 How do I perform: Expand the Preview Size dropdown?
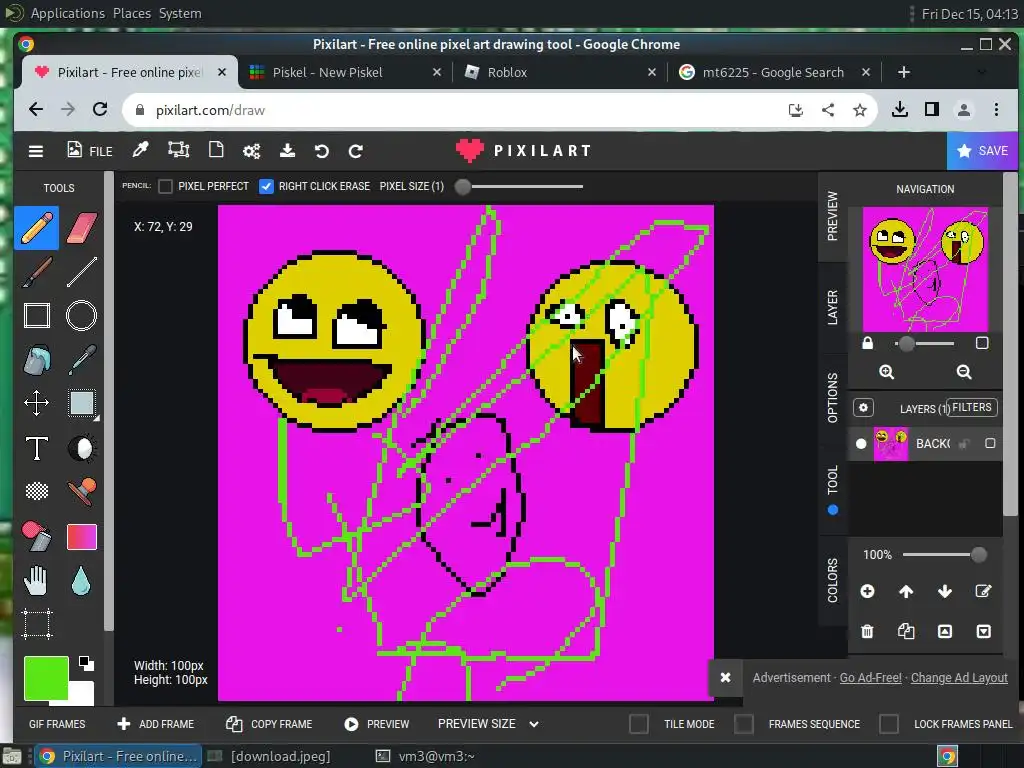pos(488,724)
